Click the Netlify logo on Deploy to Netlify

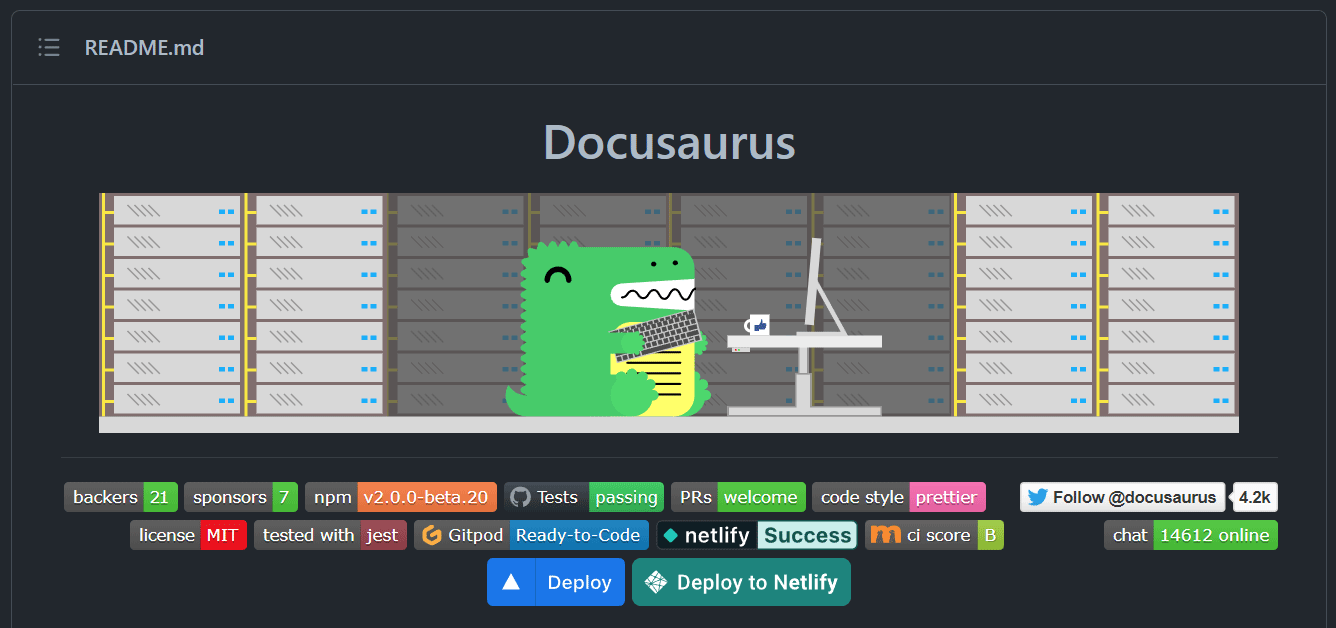(656, 582)
